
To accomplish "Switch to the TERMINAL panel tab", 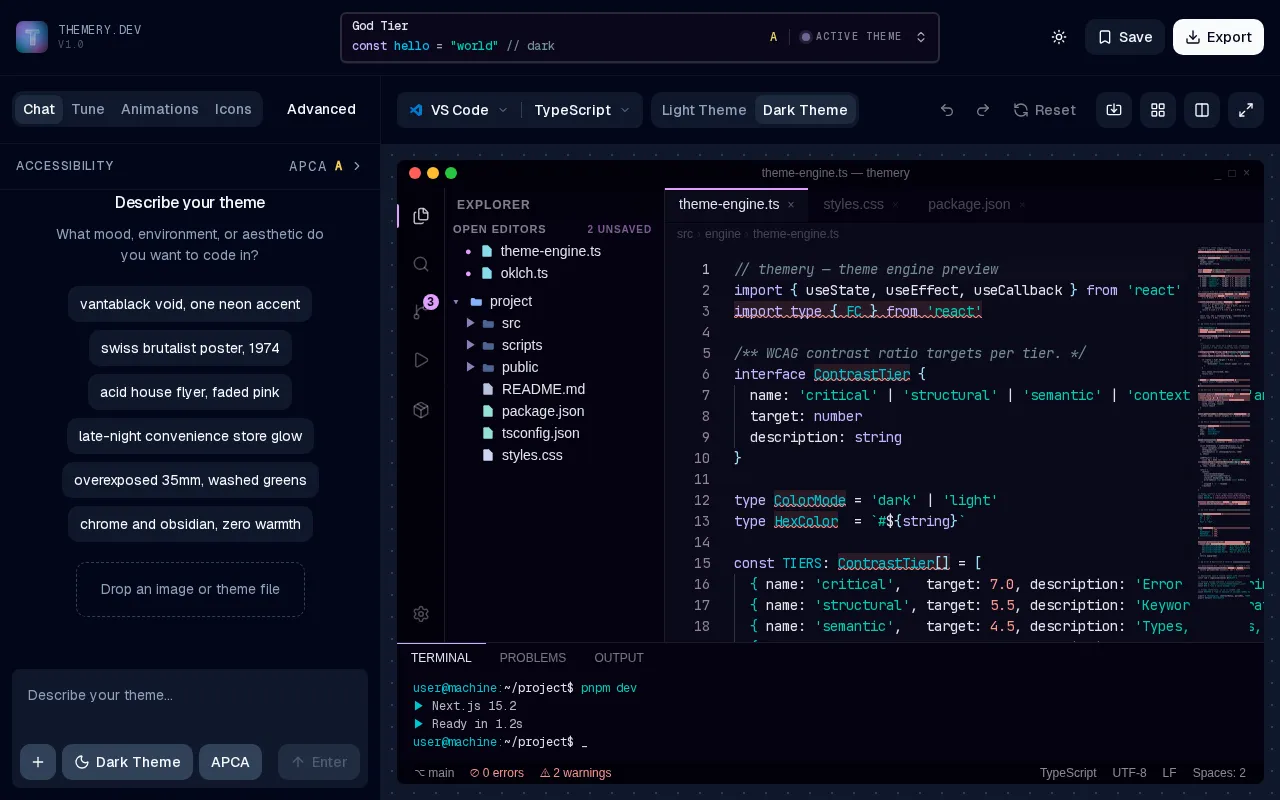I will point(441,658).
